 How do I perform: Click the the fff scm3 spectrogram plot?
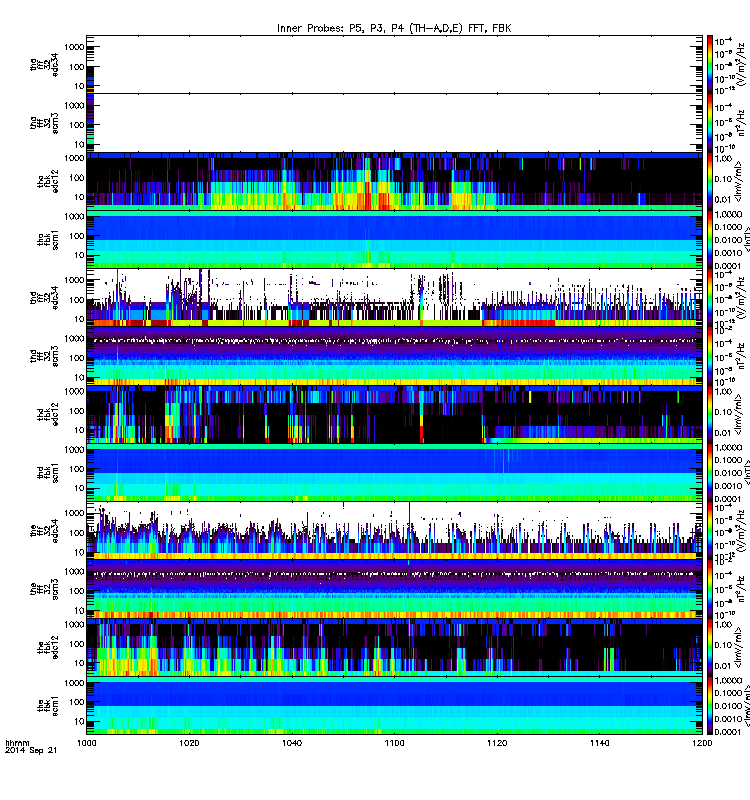[394, 589]
